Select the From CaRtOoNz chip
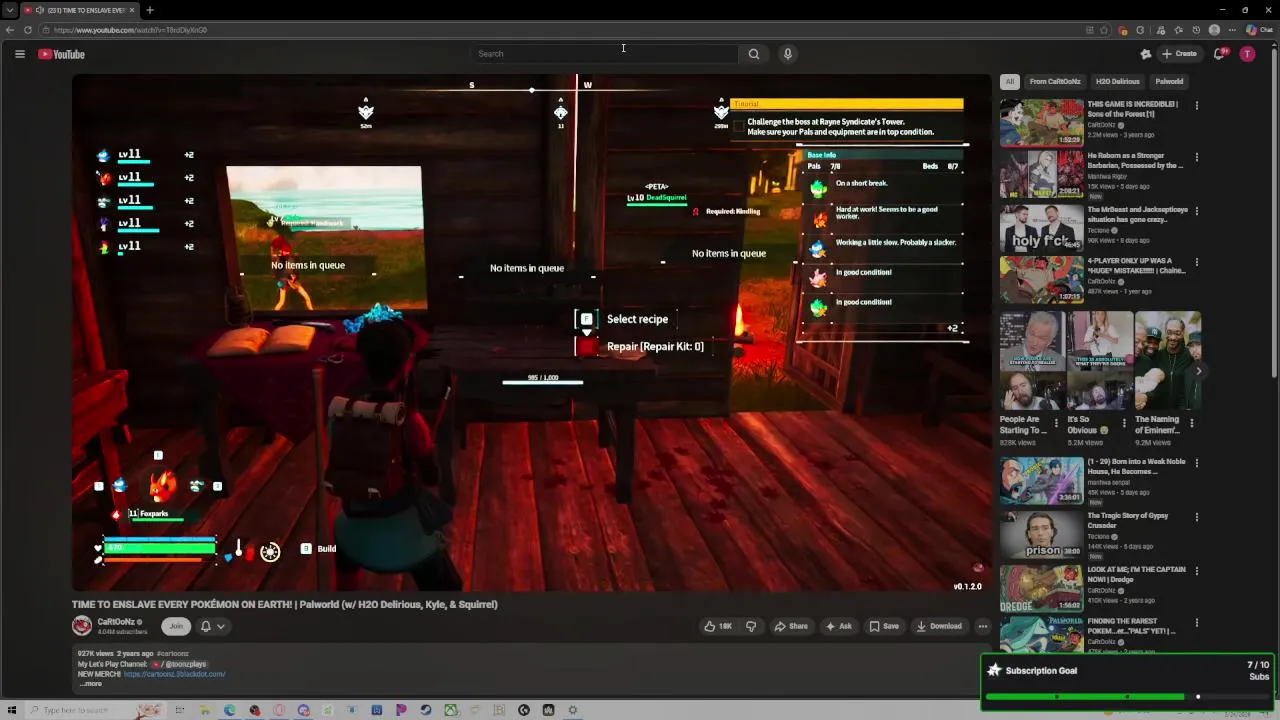The width and height of the screenshot is (1280, 720). pos(1055,81)
